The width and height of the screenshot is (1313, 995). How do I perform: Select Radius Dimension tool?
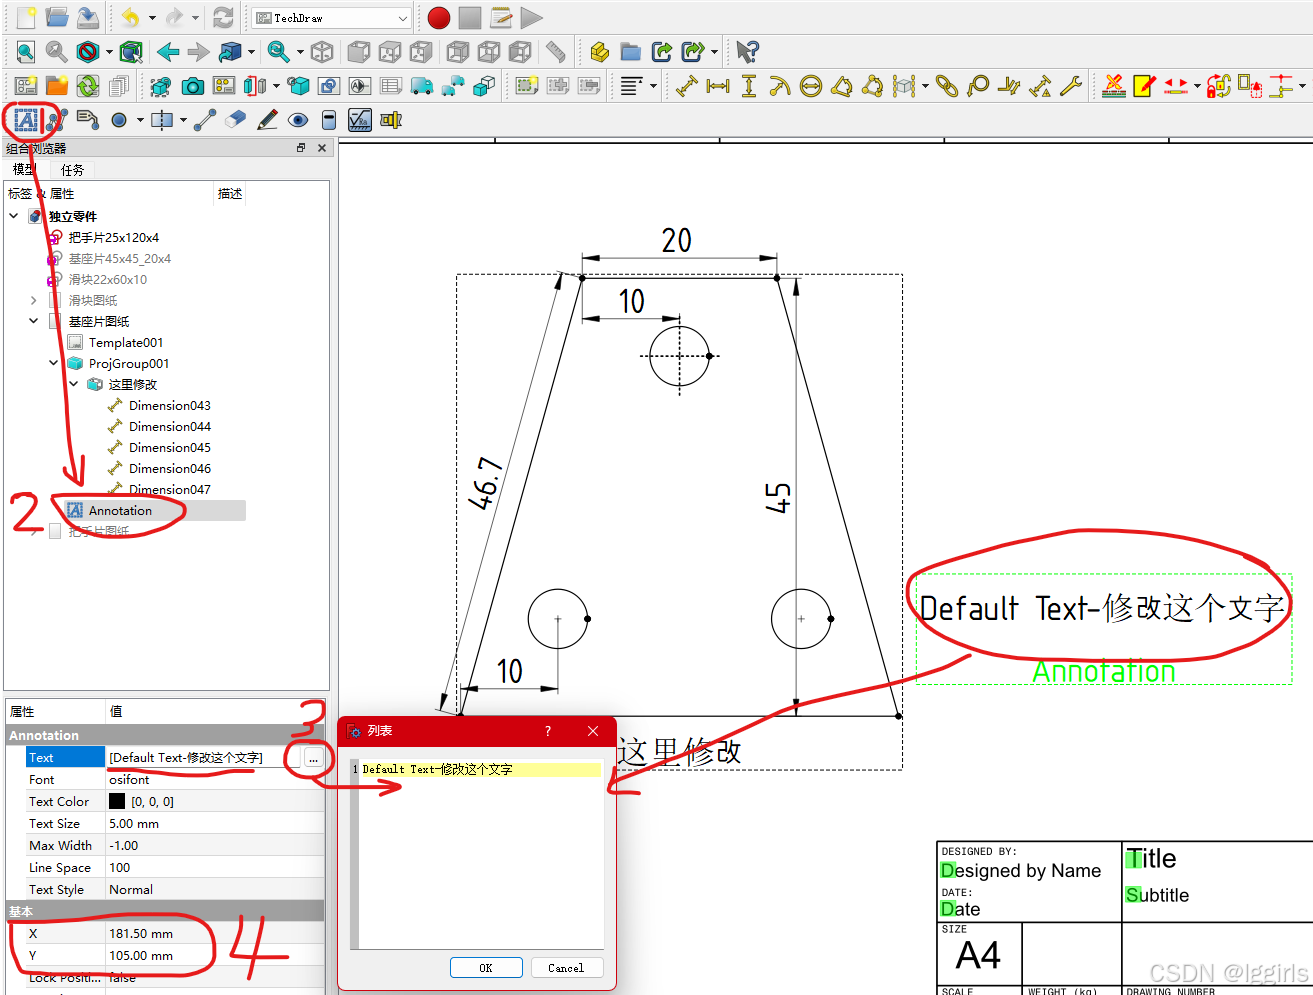coord(779,86)
